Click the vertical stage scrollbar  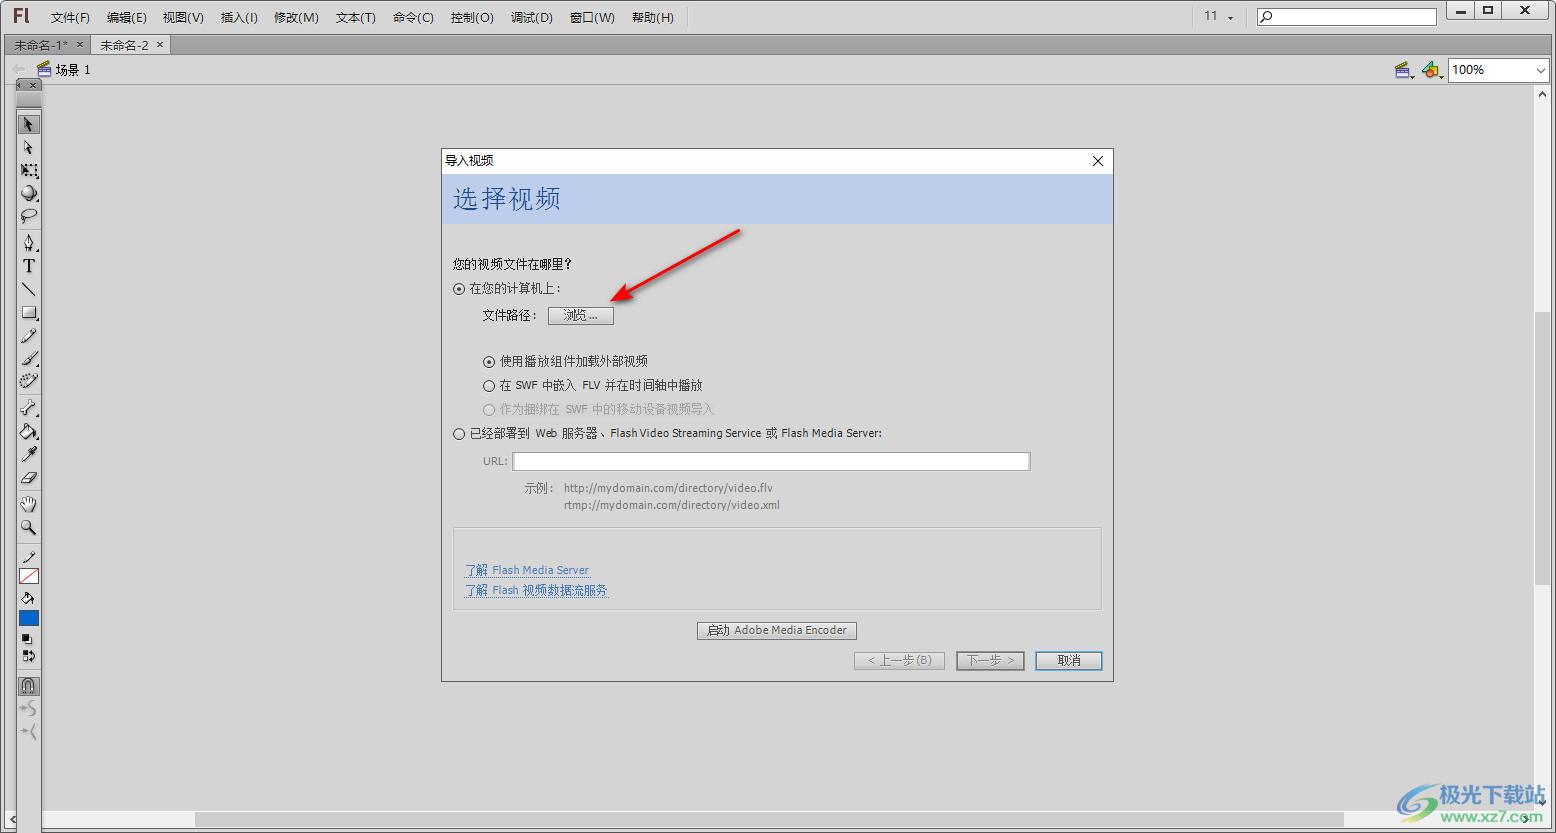1543,448
